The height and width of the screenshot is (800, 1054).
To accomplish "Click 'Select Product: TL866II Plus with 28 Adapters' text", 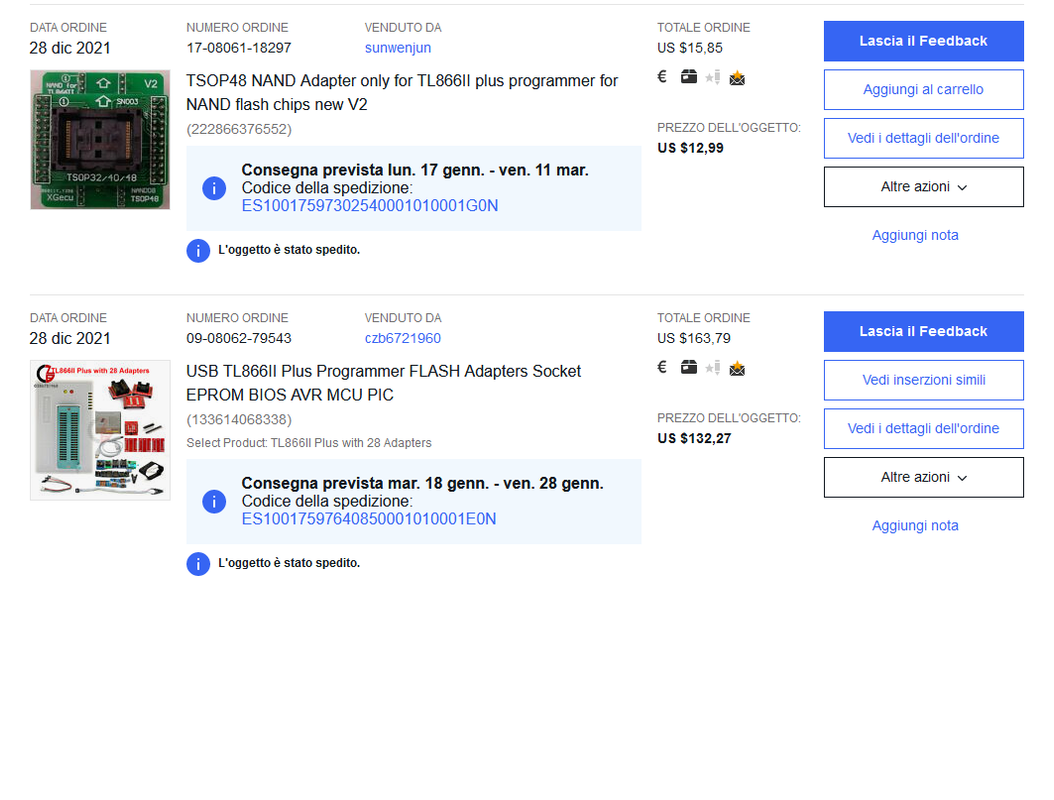I will (x=309, y=443).
